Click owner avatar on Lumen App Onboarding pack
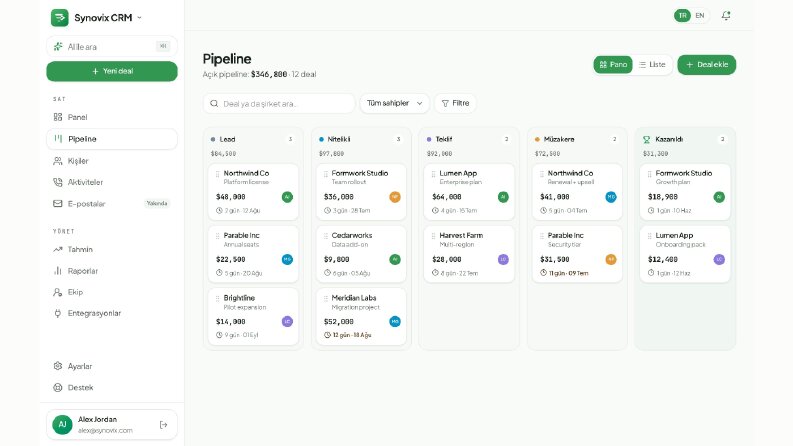The width and height of the screenshot is (793, 446). pyautogui.click(x=719, y=259)
